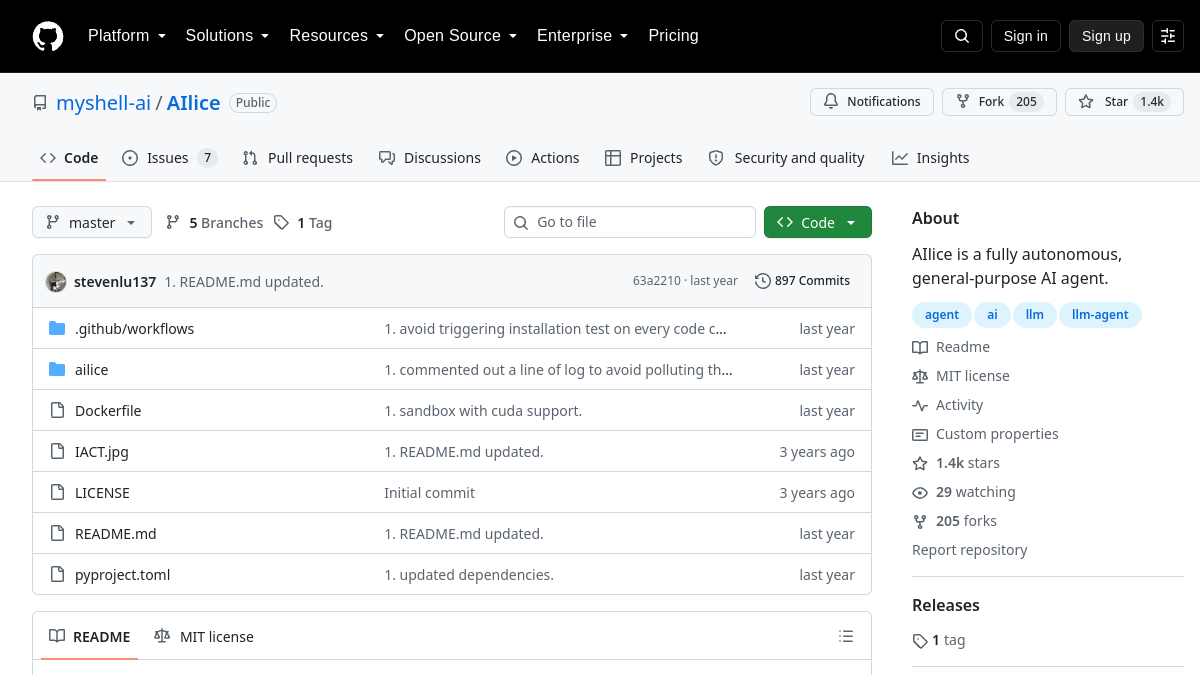Star the AIlice repository

pyautogui.click(x=1124, y=102)
